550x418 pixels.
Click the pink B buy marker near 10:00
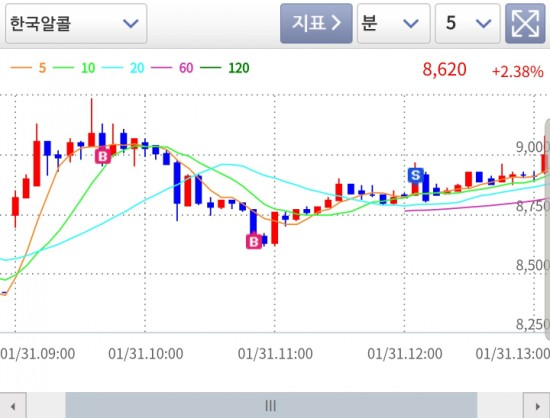point(103,156)
